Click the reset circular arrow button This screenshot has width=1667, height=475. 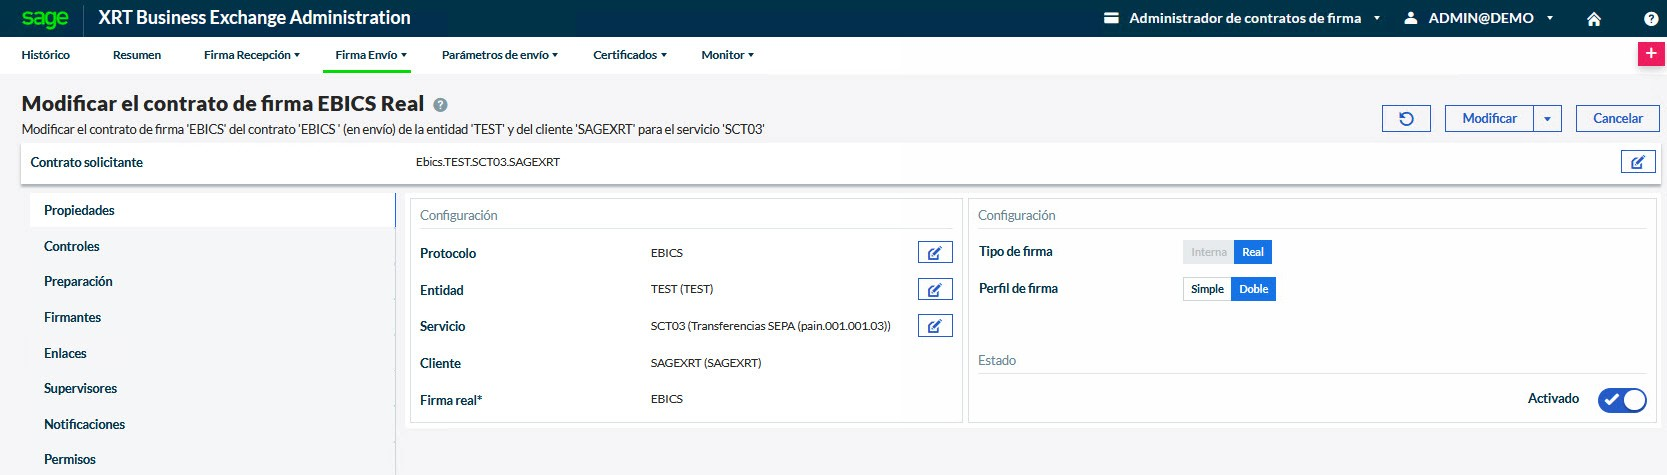(1406, 119)
